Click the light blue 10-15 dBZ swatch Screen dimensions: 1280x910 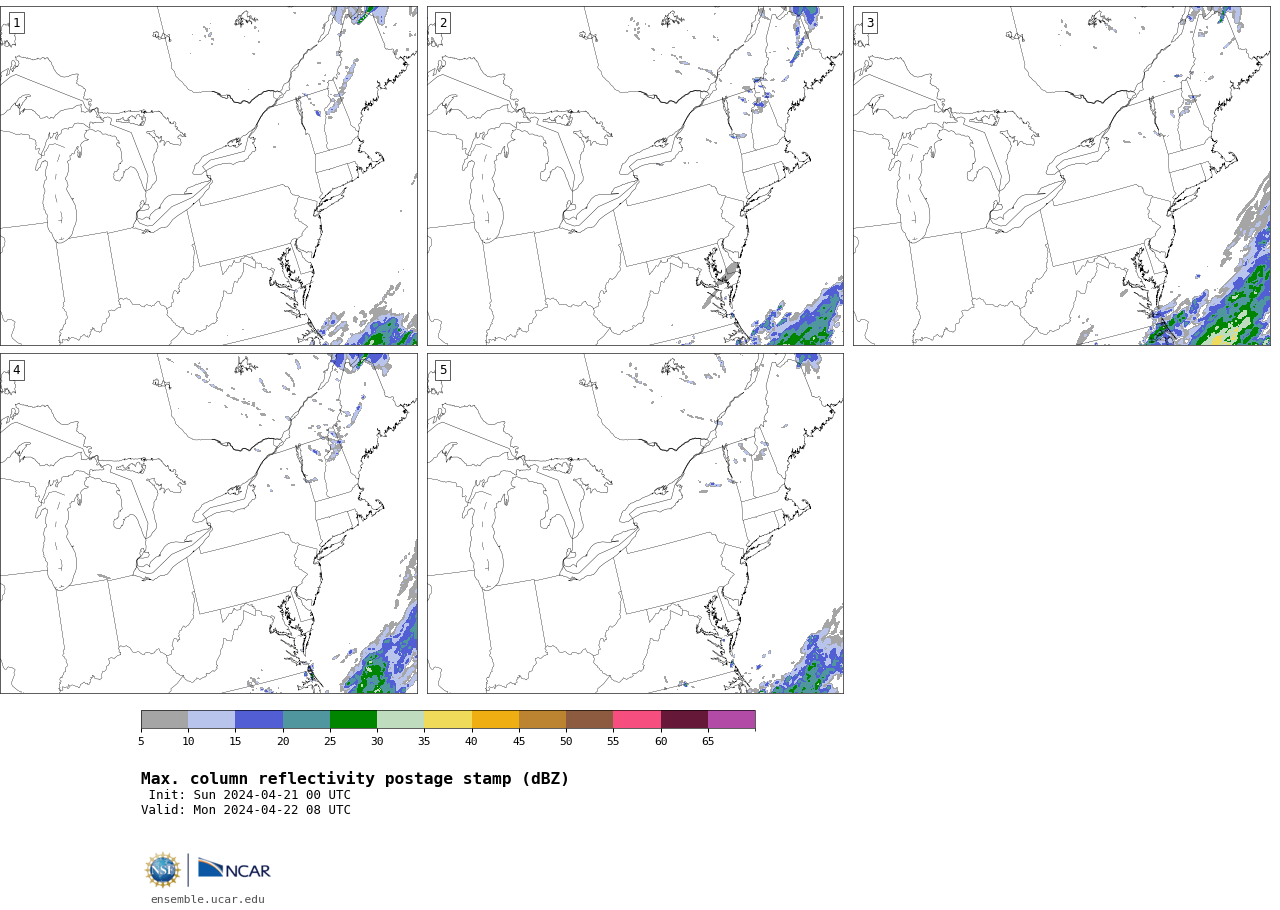[211, 720]
